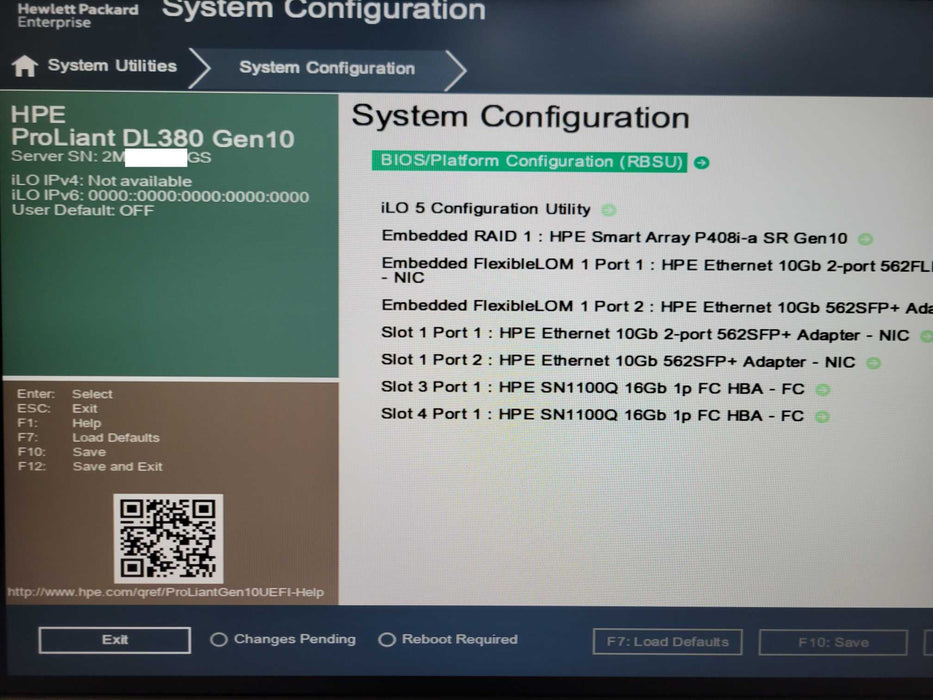Click the arrow icon beside iLO 5 Configuration Utility
Viewport: 933px width, 700px height.
[x=608, y=210]
